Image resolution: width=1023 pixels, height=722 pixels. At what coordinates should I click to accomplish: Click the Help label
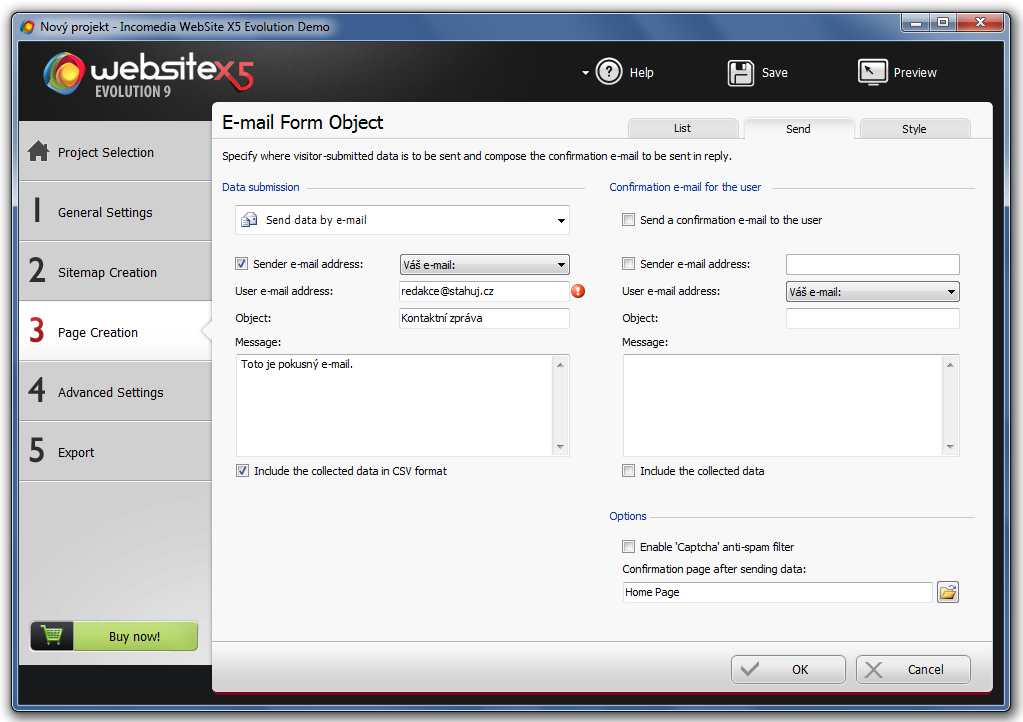[x=641, y=73]
